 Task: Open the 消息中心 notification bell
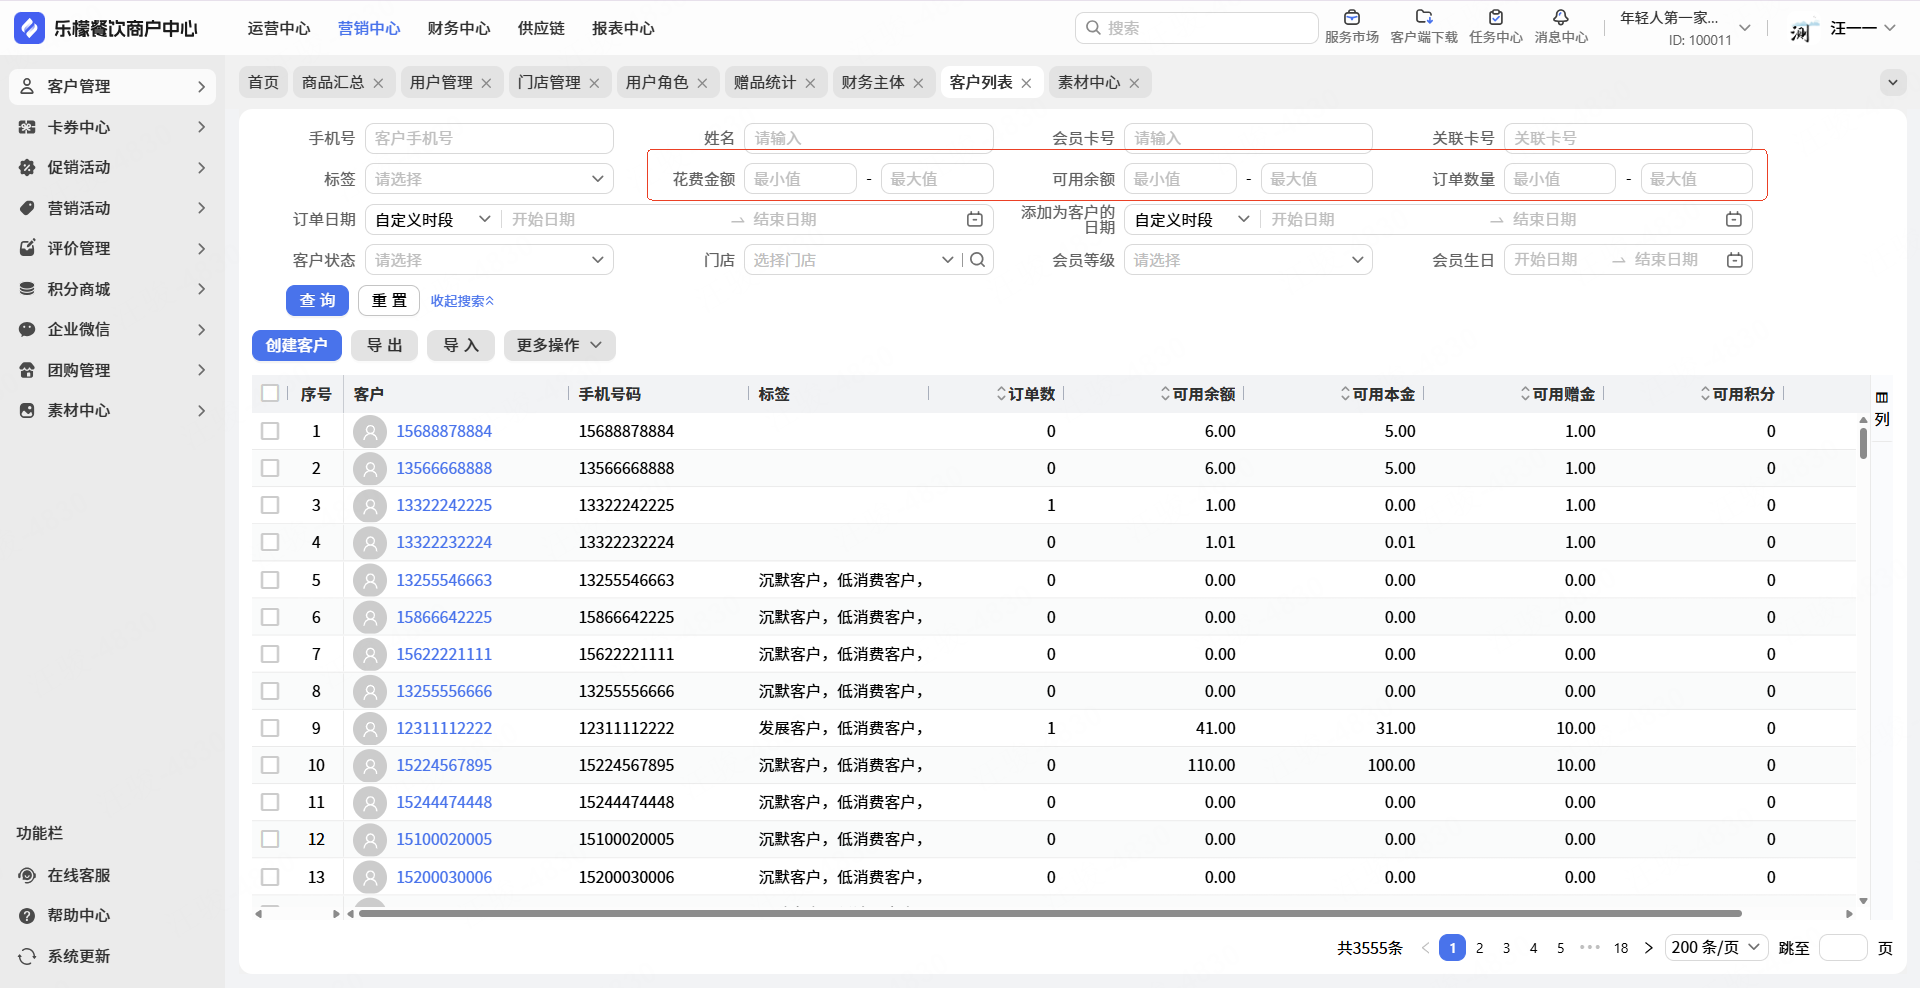(1560, 18)
